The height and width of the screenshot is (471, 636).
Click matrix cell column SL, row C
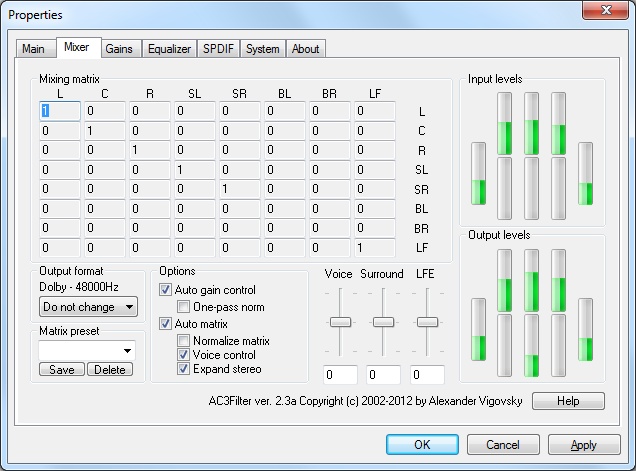[x=195, y=131]
